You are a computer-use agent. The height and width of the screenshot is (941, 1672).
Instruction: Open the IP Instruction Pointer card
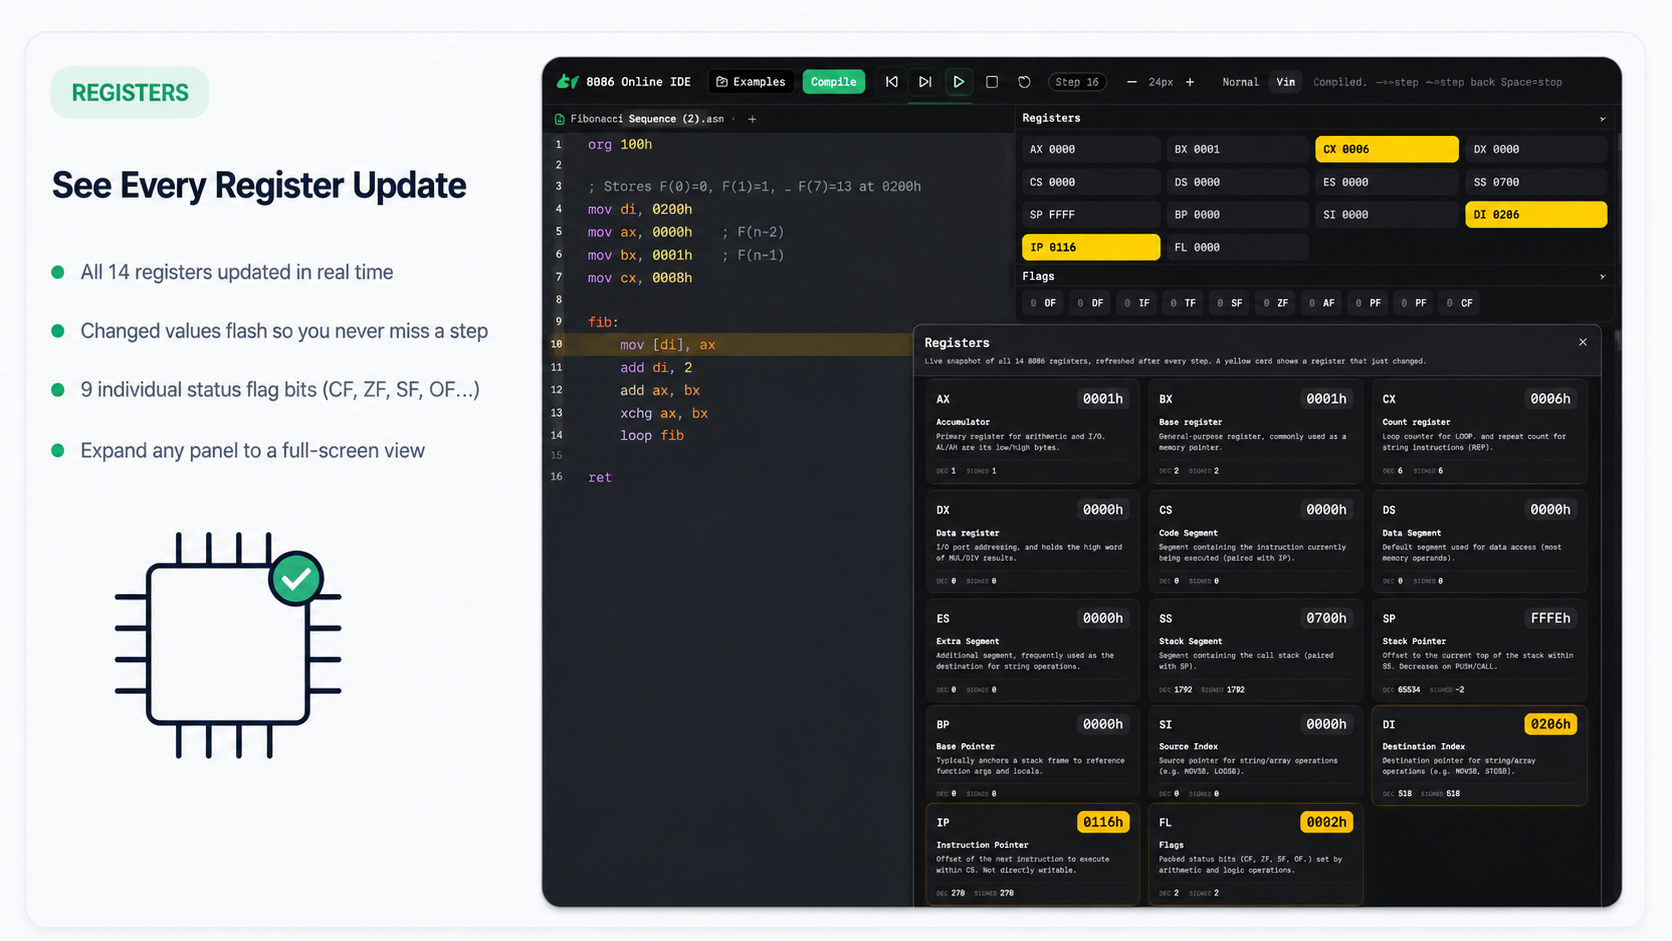coord(1032,855)
